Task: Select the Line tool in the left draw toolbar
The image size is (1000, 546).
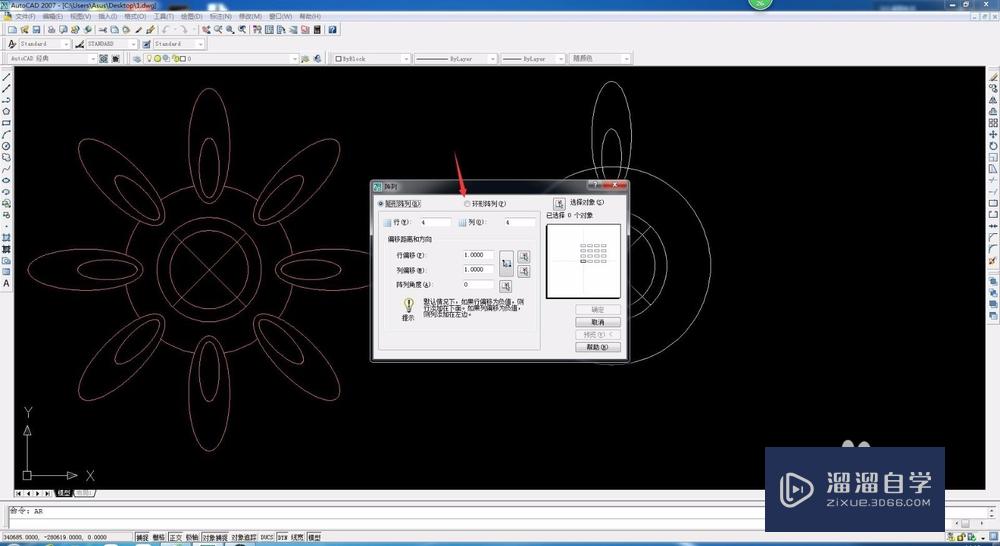Action: pos(6,78)
